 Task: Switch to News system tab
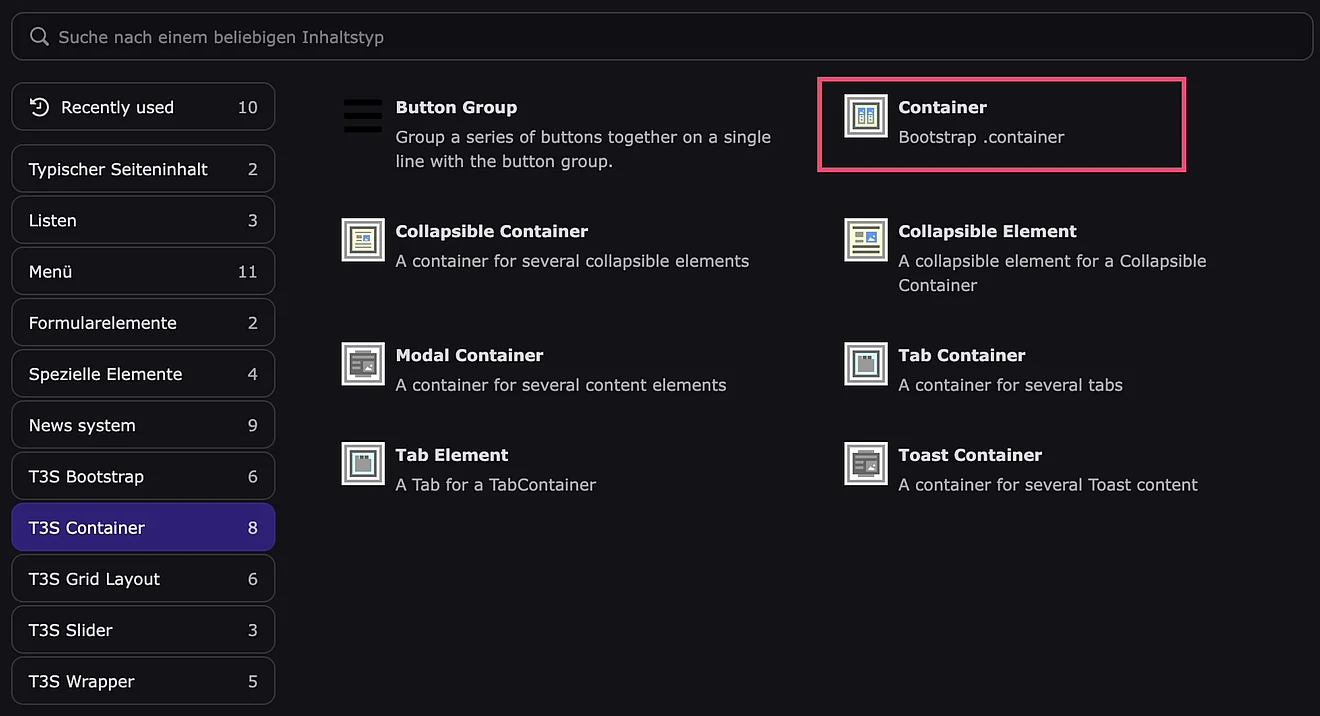pos(143,425)
